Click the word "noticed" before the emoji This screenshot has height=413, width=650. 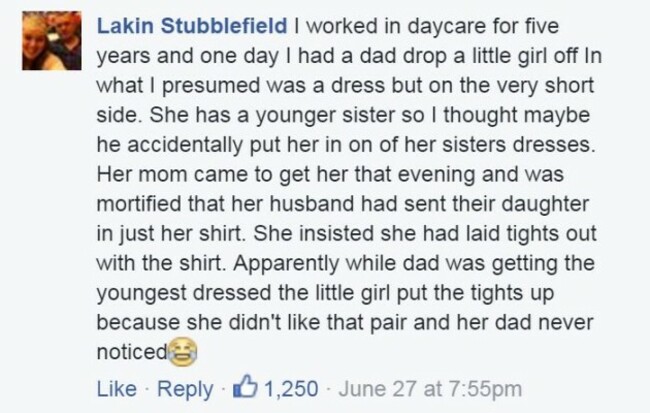click(x=132, y=353)
